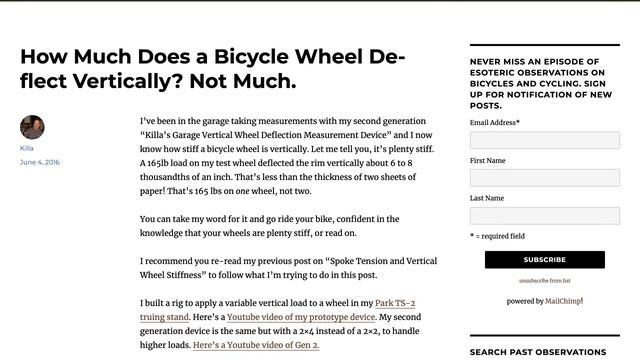
Task: Click the 'required field' note
Action: [x=497, y=236]
